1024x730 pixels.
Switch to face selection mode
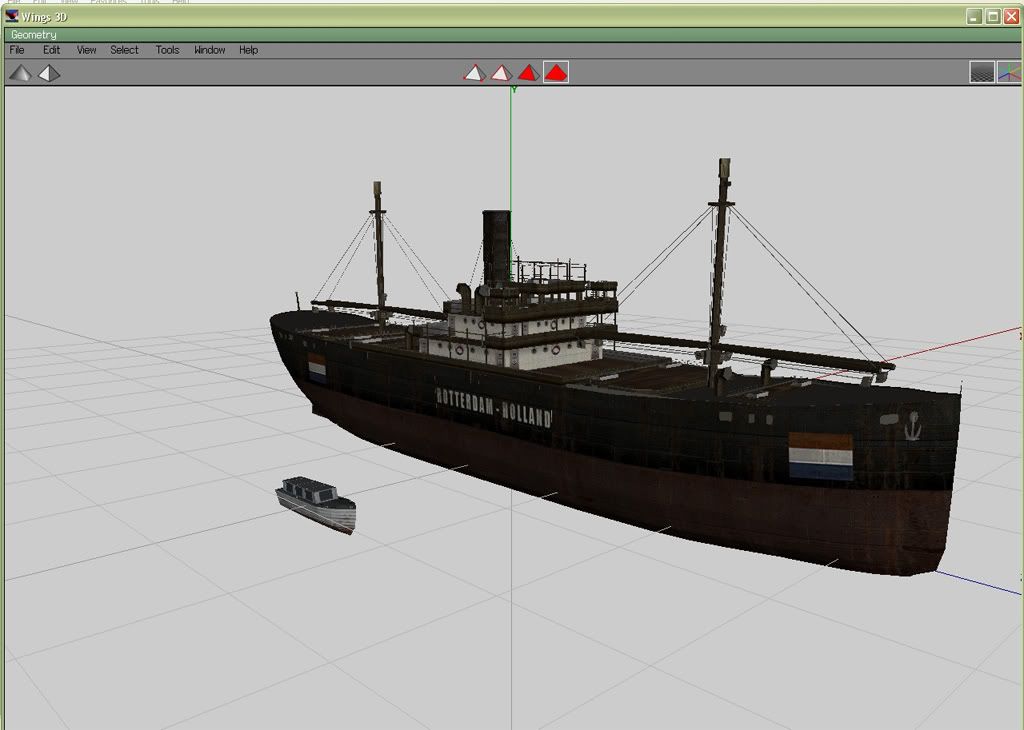coord(528,72)
